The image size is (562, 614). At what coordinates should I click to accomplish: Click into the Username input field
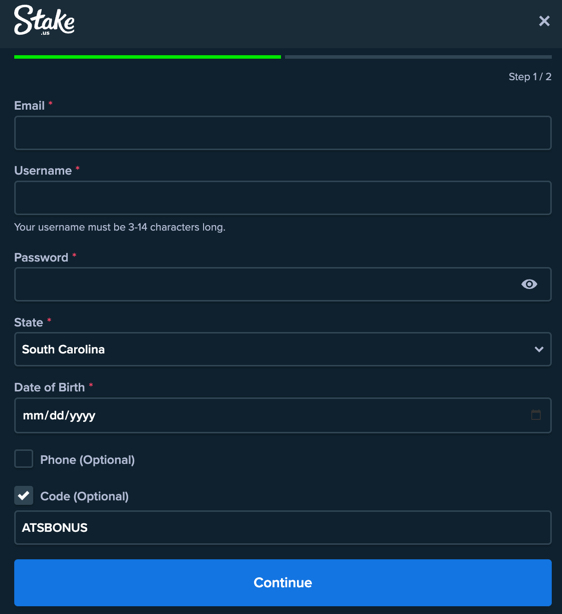click(x=283, y=198)
